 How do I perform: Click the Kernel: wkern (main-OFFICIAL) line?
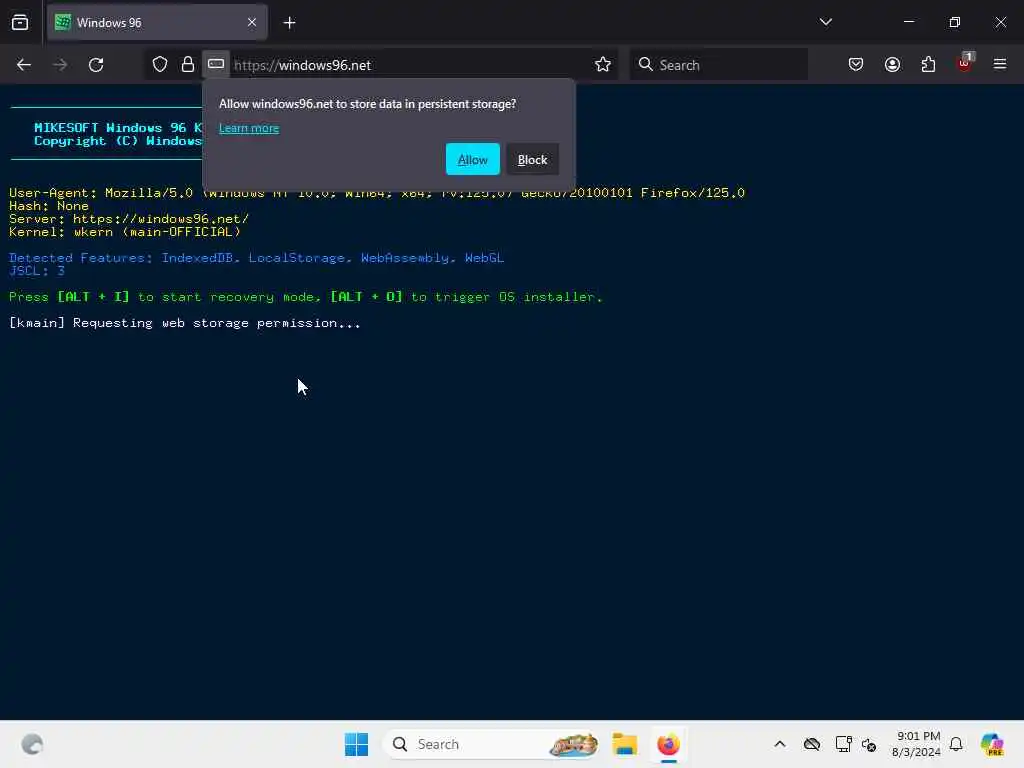pos(125,232)
